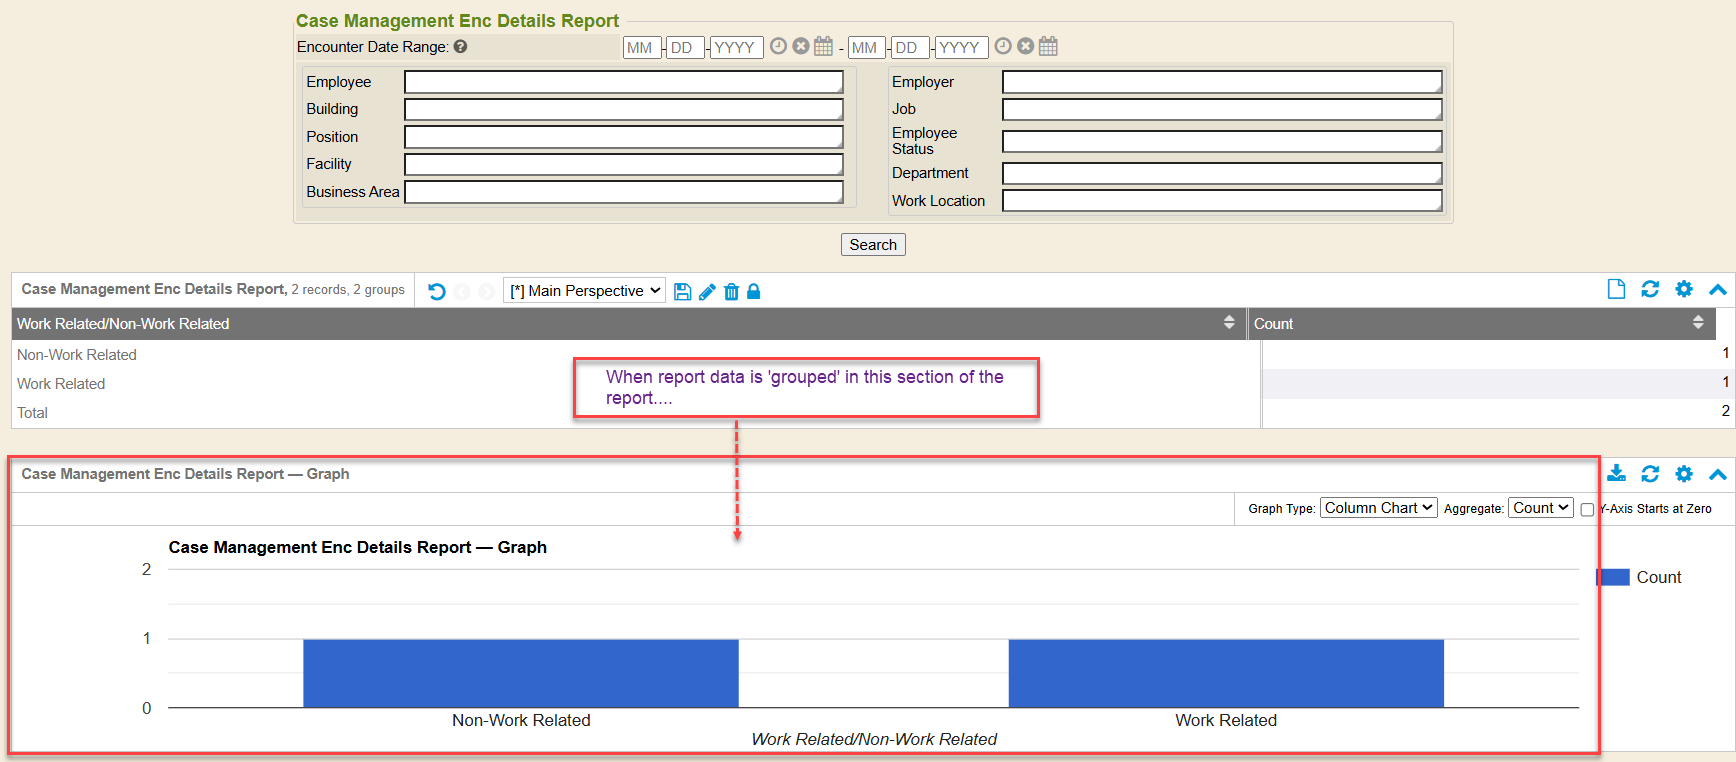Open the Main Perspective dropdown
This screenshot has height=762, width=1736.
tap(584, 291)
